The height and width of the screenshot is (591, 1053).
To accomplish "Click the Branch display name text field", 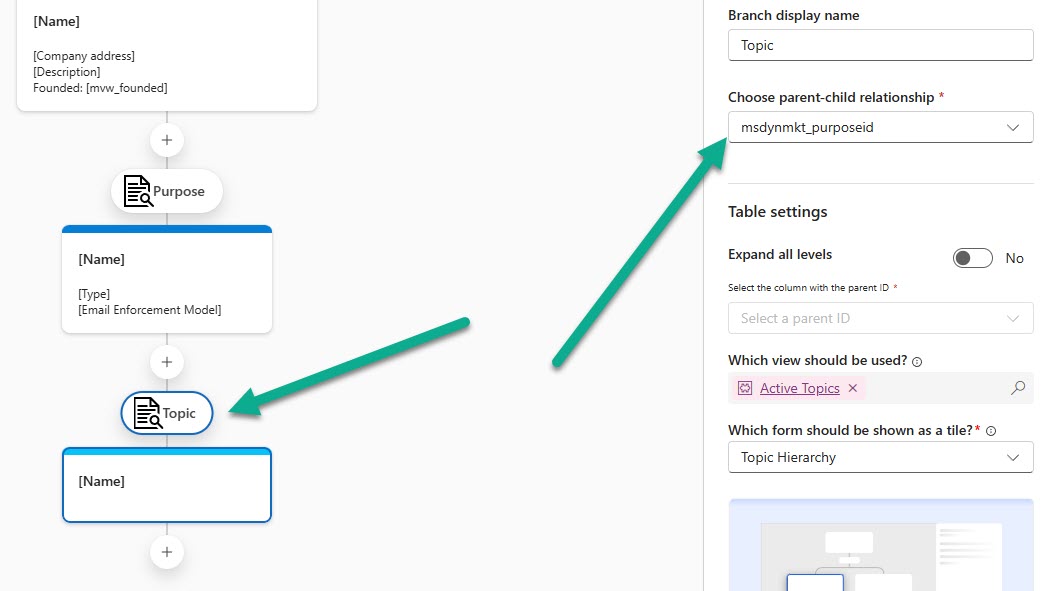I will (x=880, y=45).
